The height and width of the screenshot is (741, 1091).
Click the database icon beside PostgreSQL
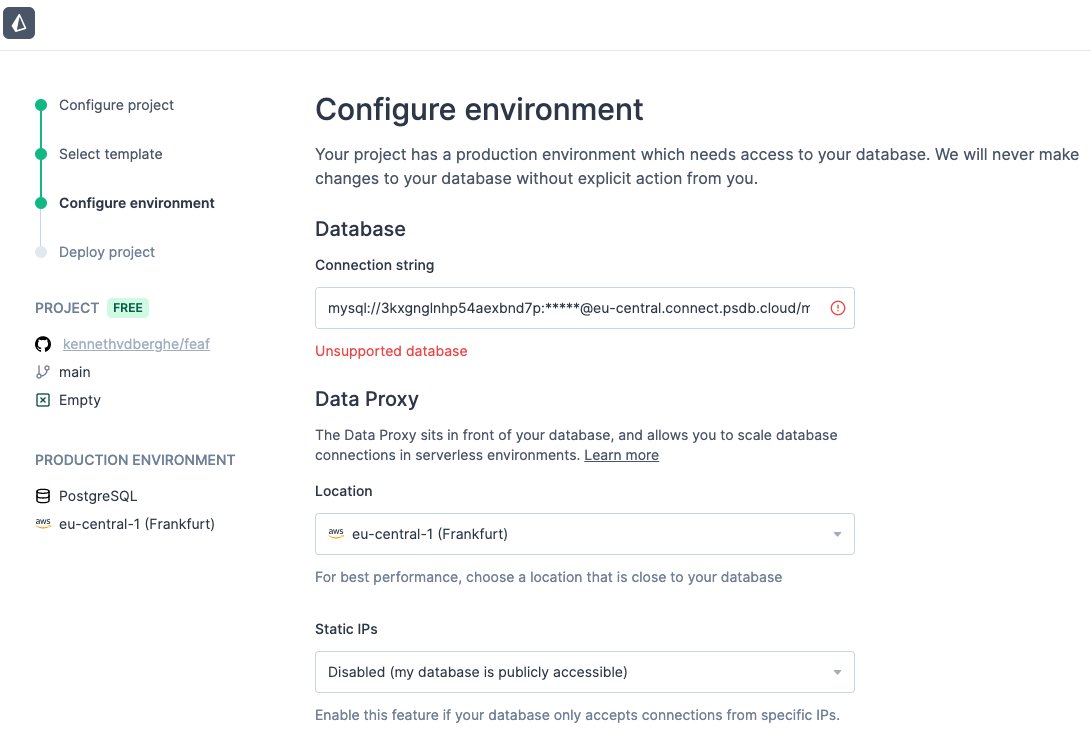coord(42,496)
